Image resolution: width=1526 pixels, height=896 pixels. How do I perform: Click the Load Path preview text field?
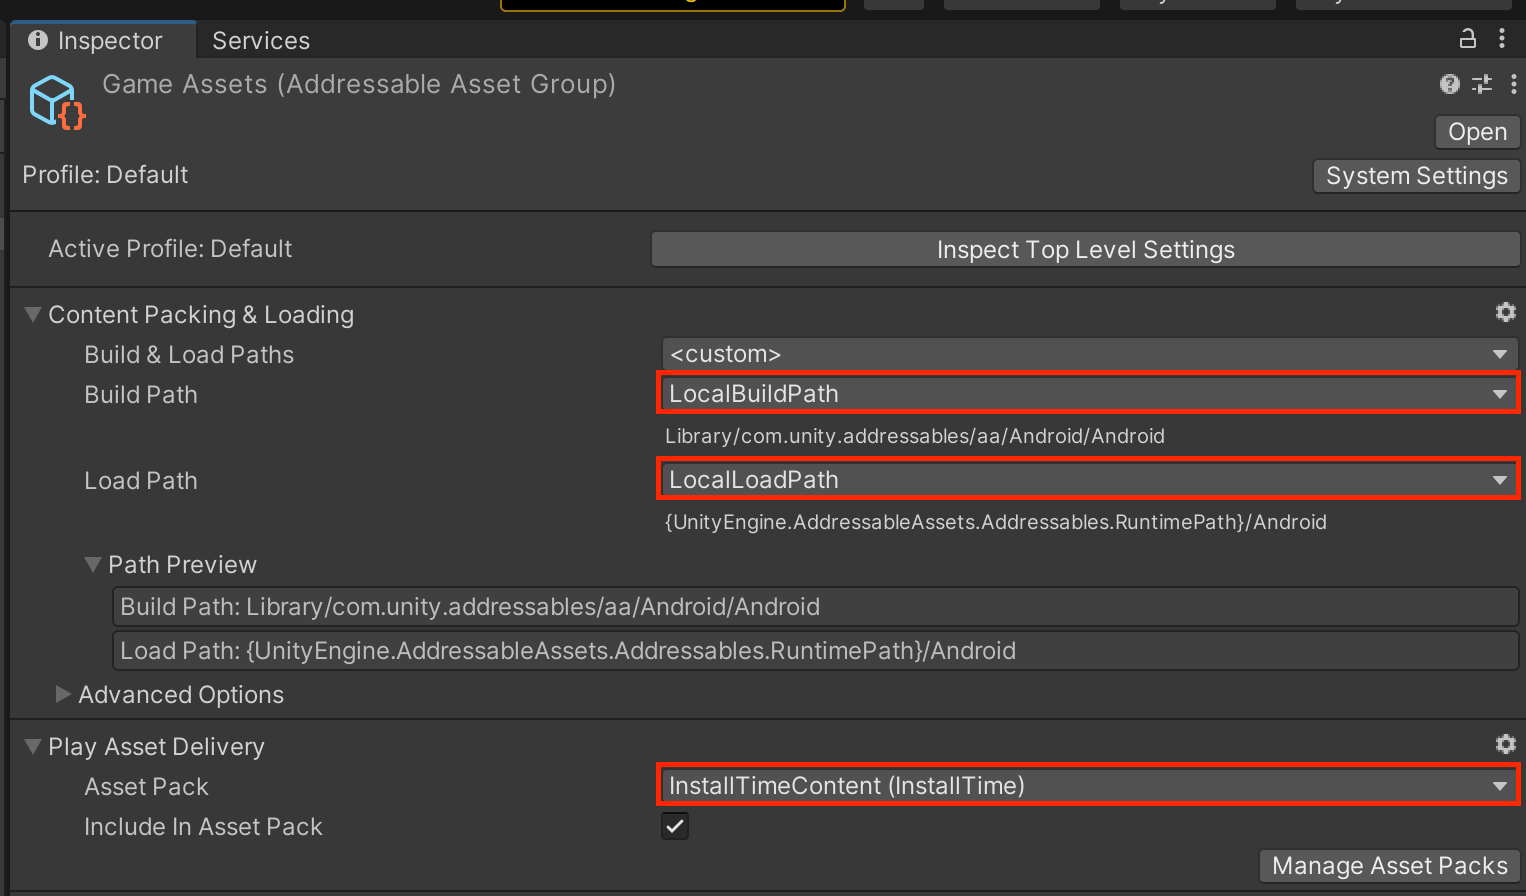click(816, 651)
